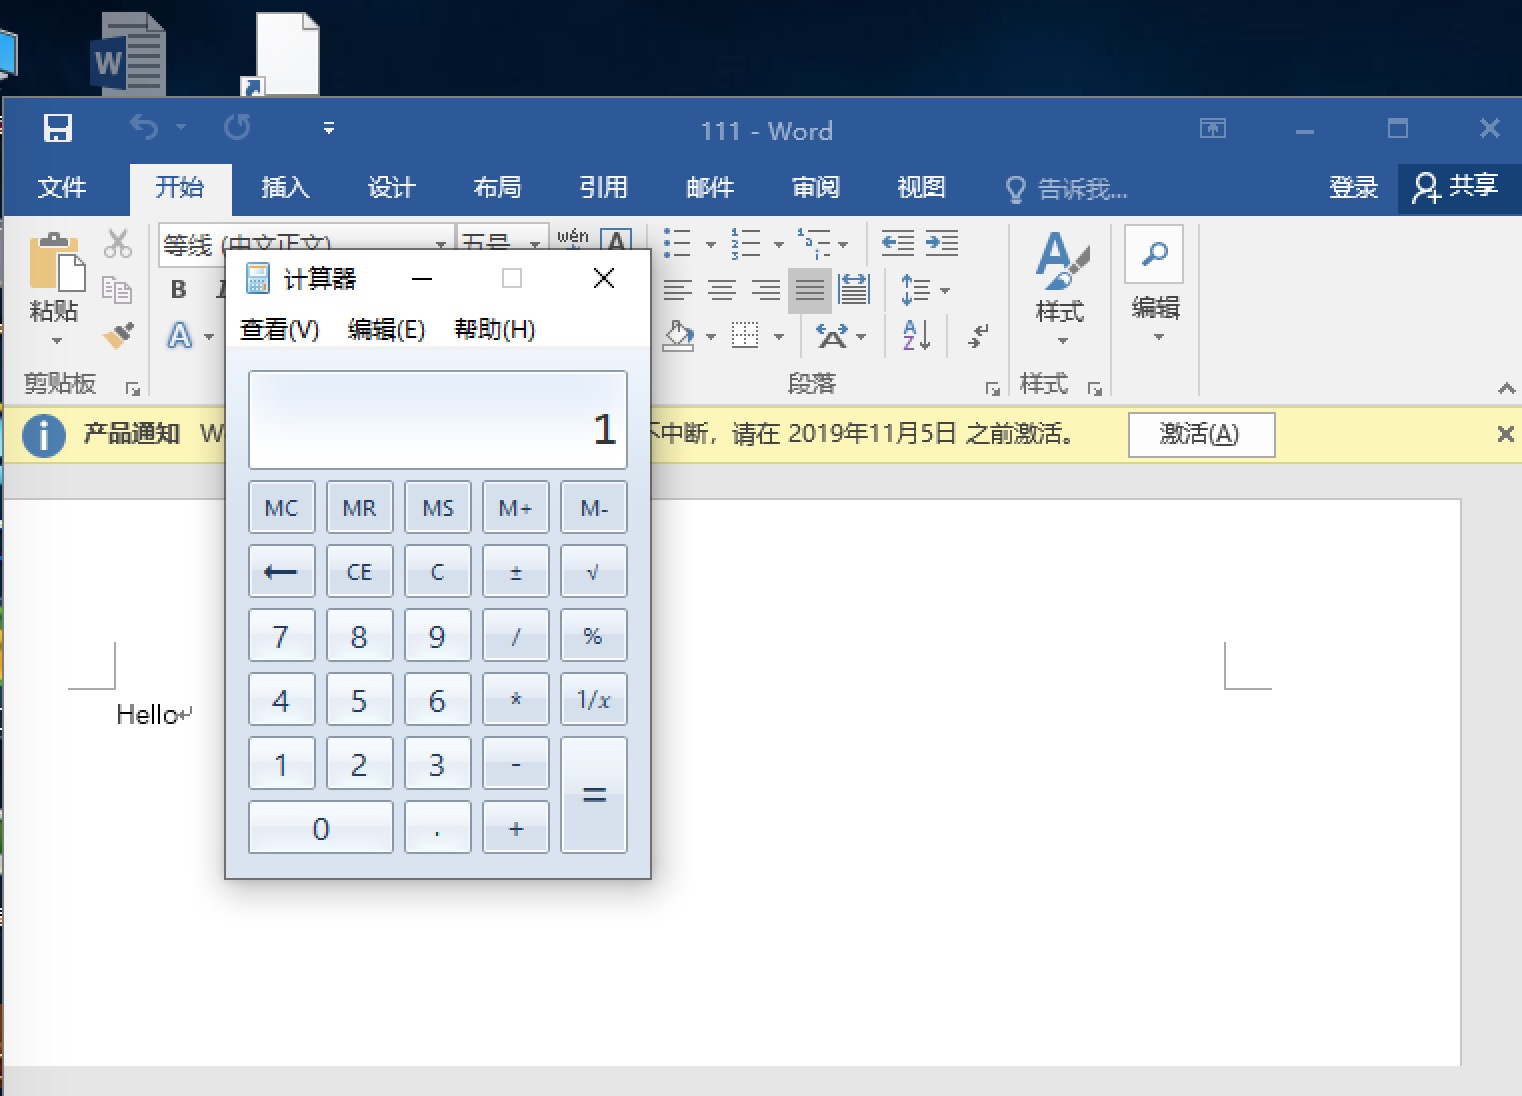
Task: Click the CE button on calculator
Action: click(359, 571)
